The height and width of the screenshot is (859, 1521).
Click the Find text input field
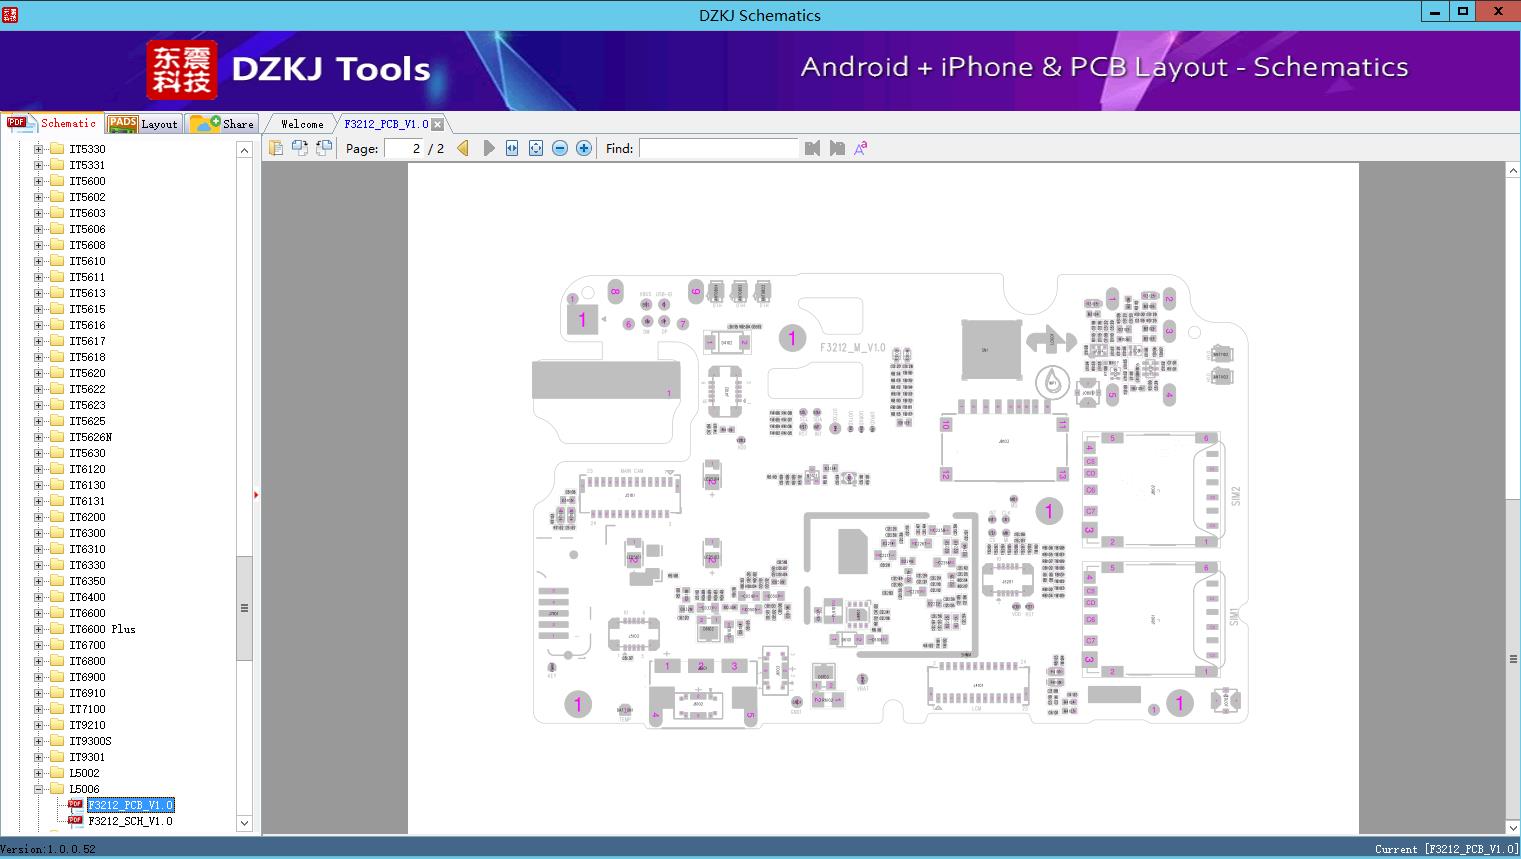pyautogui.click(x=718, y=148)
